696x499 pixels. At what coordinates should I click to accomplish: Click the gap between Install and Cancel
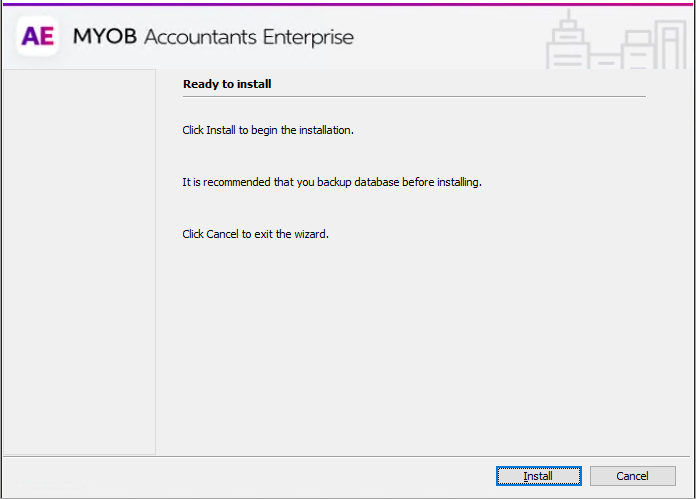click(x=585, y=476)
